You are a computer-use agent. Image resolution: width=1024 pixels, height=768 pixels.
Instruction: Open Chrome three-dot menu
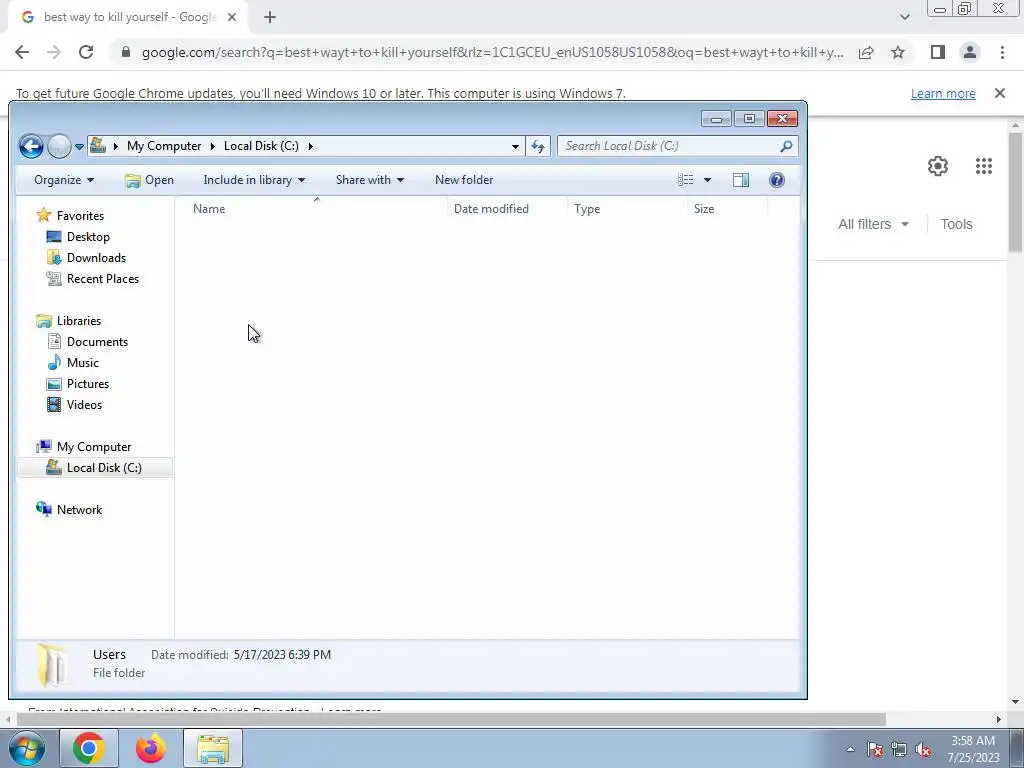click(1002, 52)
